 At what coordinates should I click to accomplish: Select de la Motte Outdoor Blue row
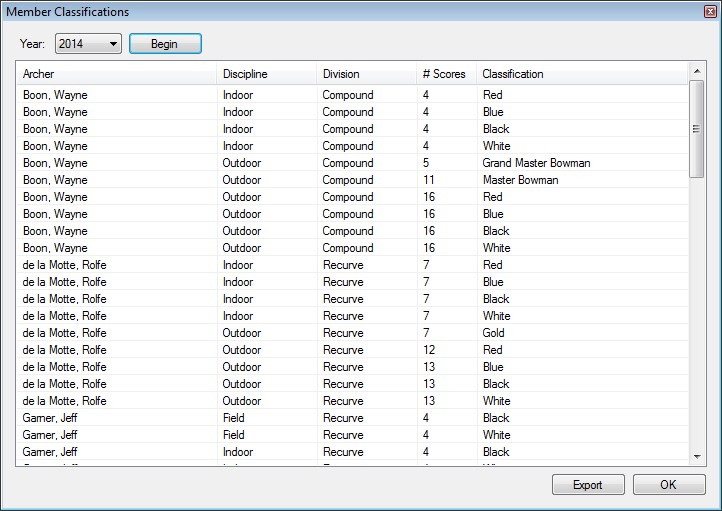coord(353,367)
